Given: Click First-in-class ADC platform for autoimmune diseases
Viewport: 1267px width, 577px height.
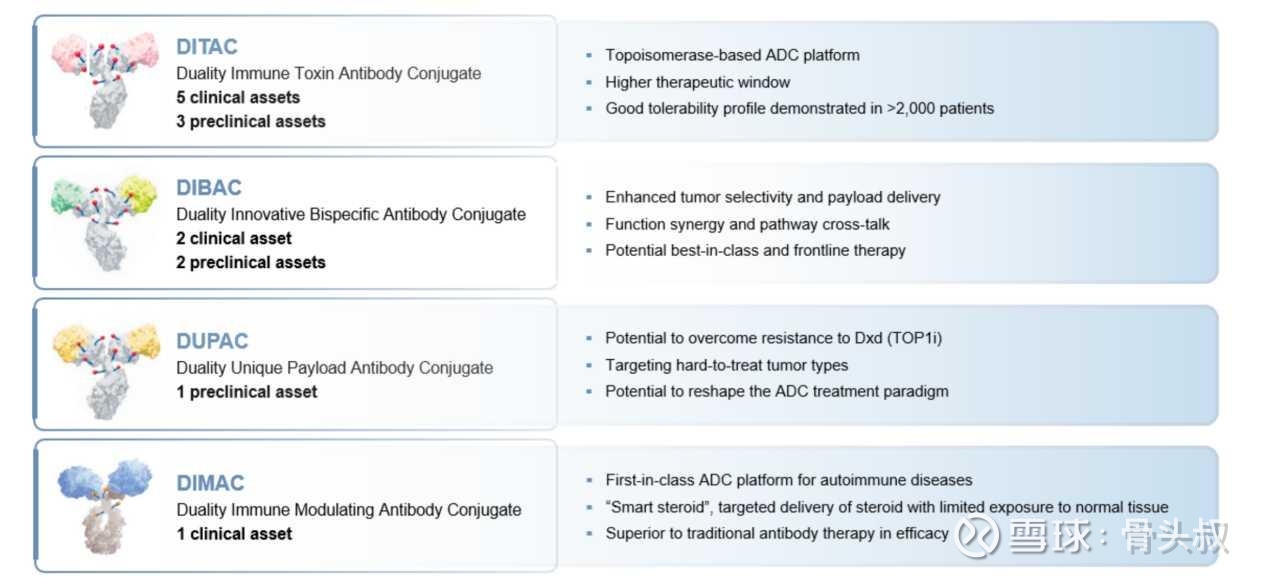Looking at the screenshot, I should (x=789, y=480).
